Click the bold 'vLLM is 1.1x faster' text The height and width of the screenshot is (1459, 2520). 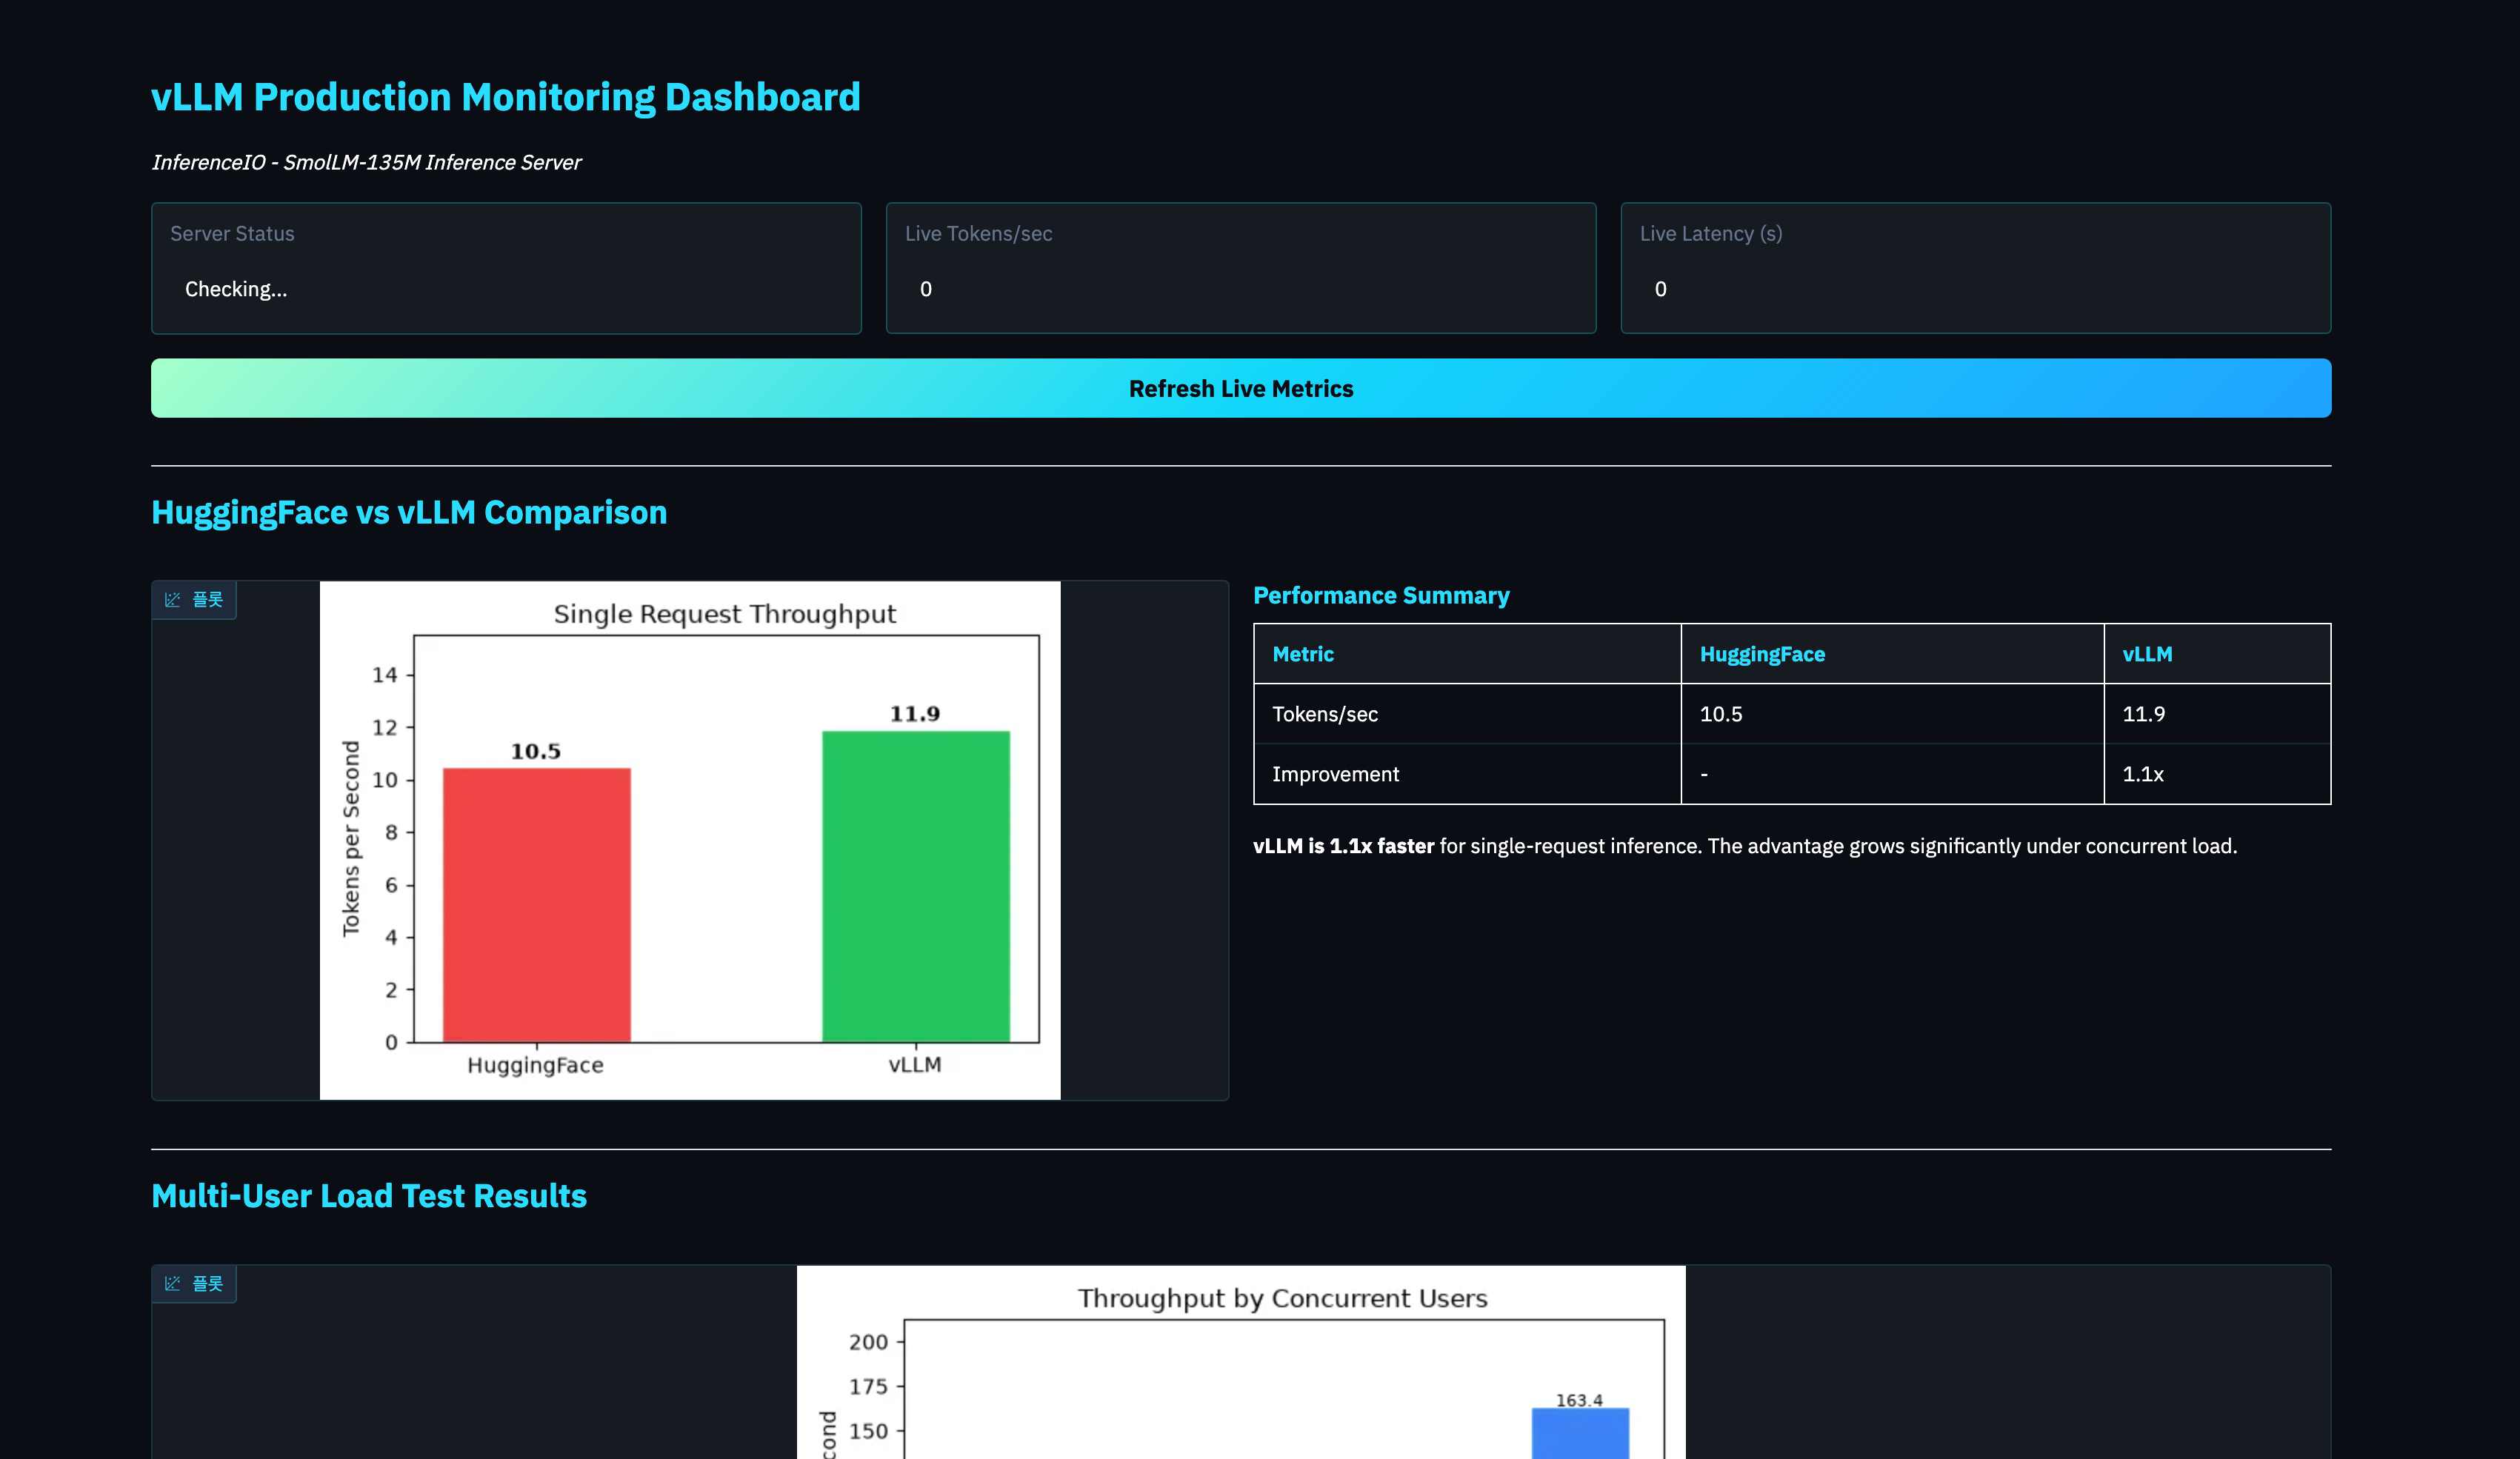1343,846
